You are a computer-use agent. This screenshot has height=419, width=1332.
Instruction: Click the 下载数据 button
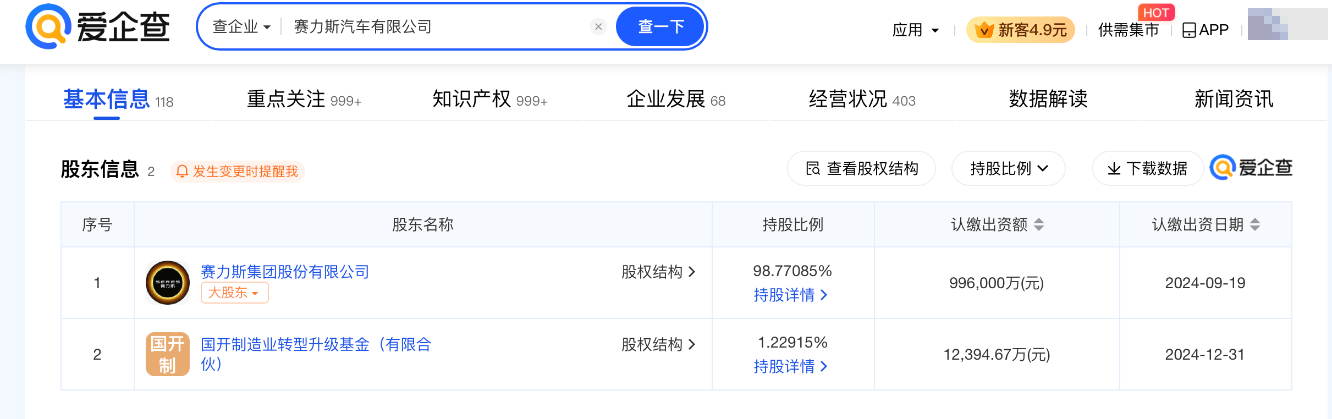1147,169
